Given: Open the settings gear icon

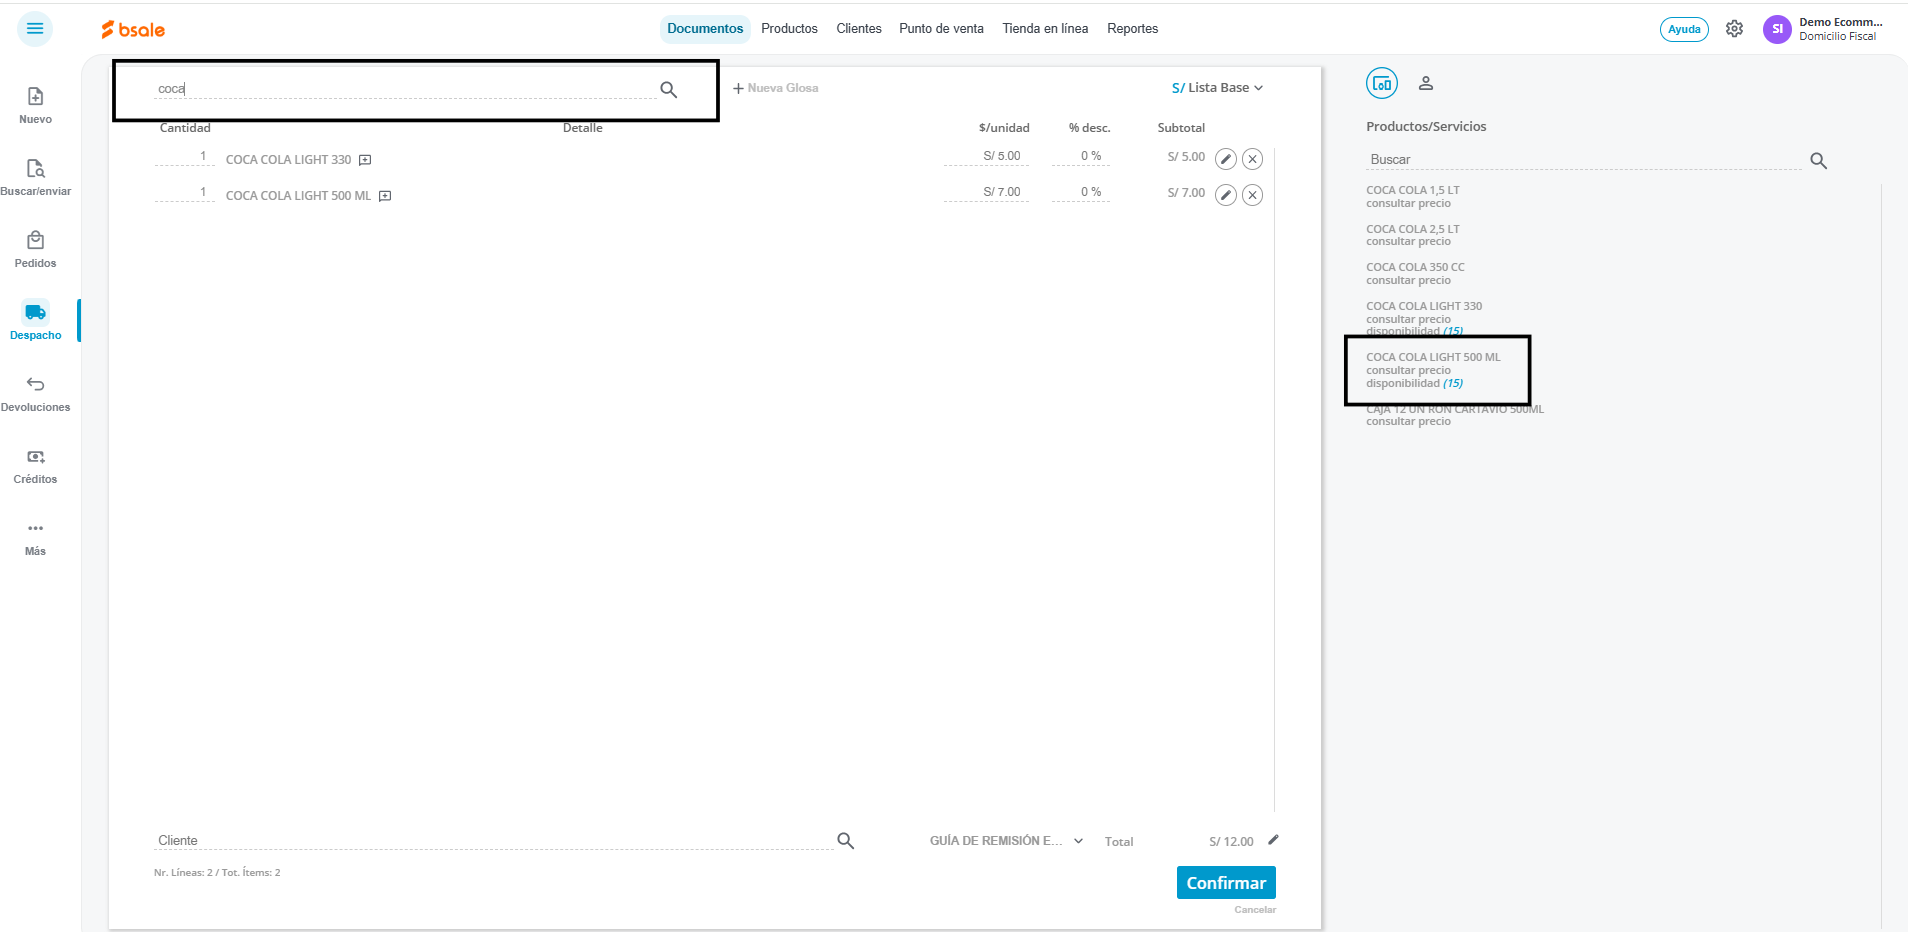Looking at the screenshot, I should click(1735, 29).
